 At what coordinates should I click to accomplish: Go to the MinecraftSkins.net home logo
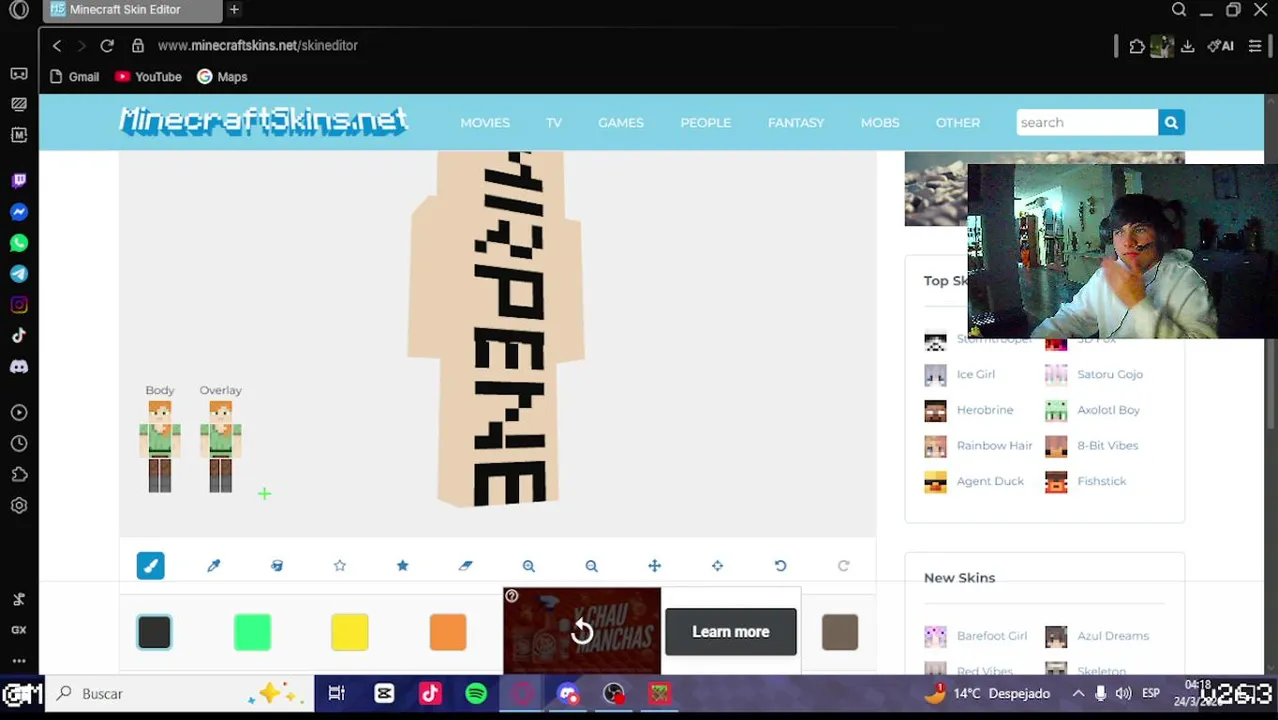(x=263, y=121)
